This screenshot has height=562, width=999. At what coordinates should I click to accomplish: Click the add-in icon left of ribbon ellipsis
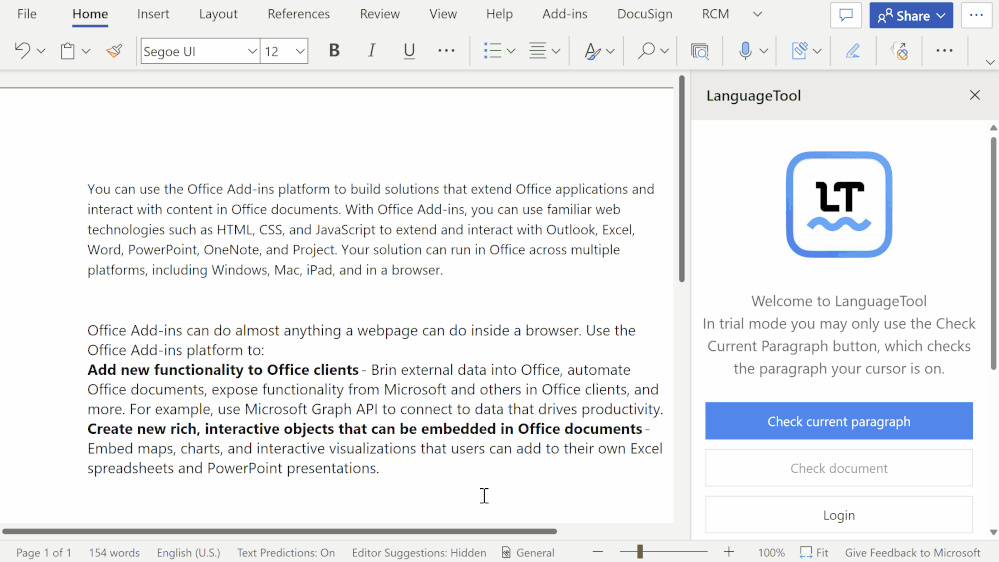point(900,51)
